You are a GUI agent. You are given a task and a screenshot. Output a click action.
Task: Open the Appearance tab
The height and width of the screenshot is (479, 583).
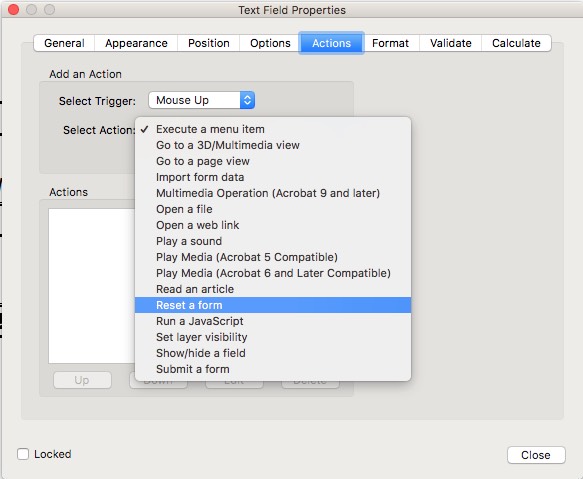pyautogui.click(x=136, y=43)
